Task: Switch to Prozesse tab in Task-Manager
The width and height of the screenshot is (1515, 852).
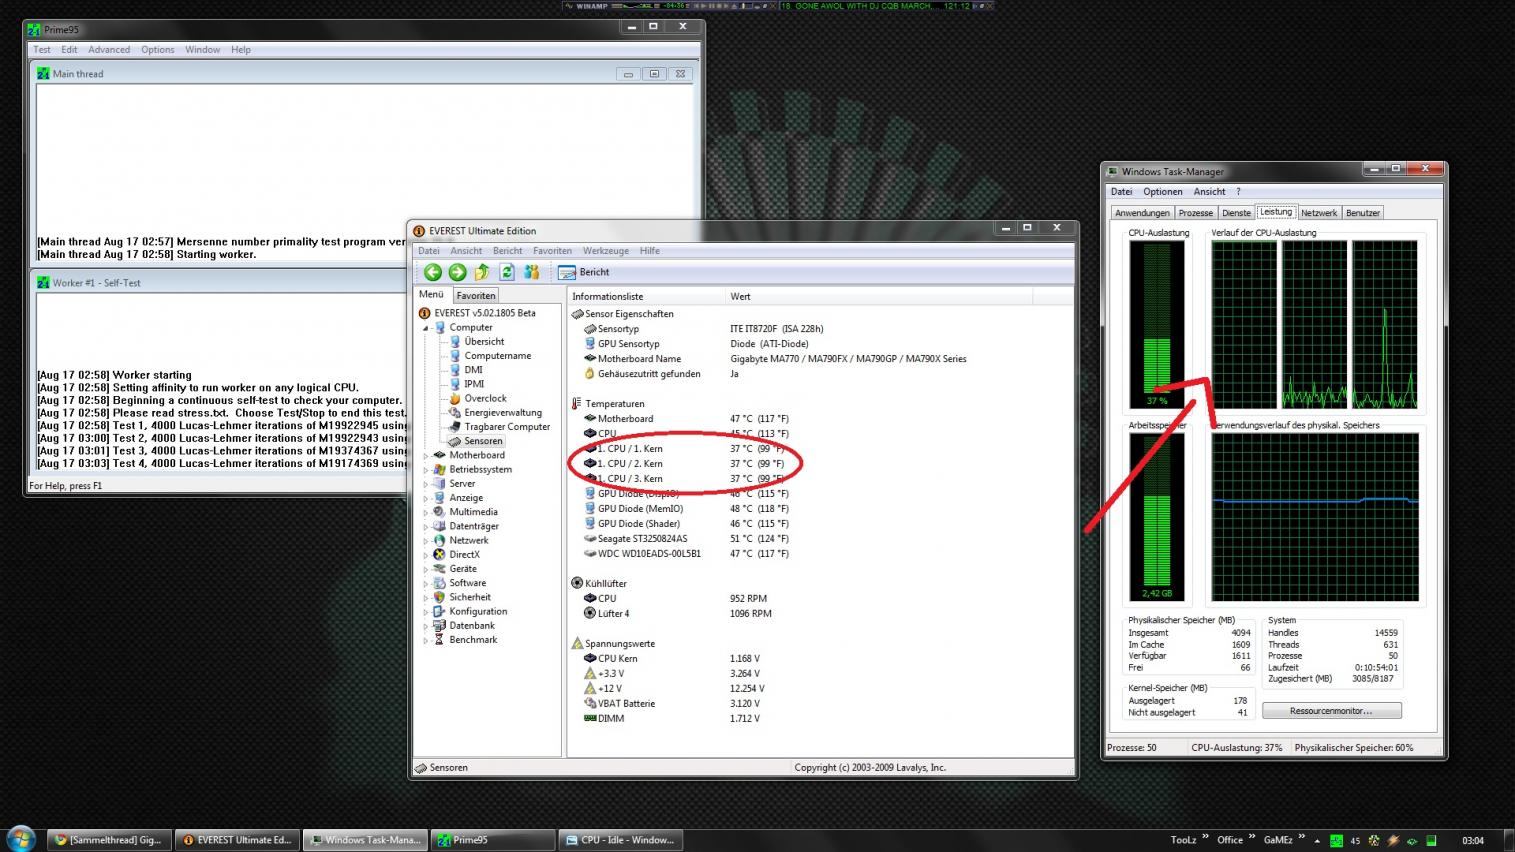Action: pos(1196,213)
